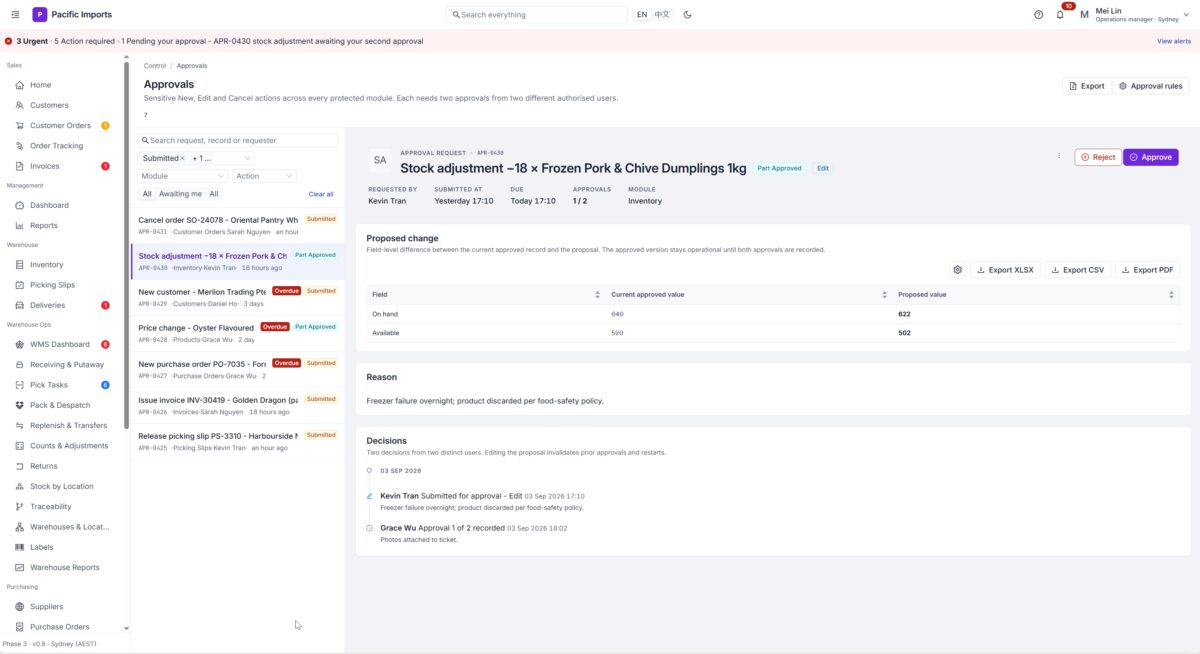Open notifications bell icon
Image resolution: width=1200 pixels, height=654 pixels.
(1060, 14)
